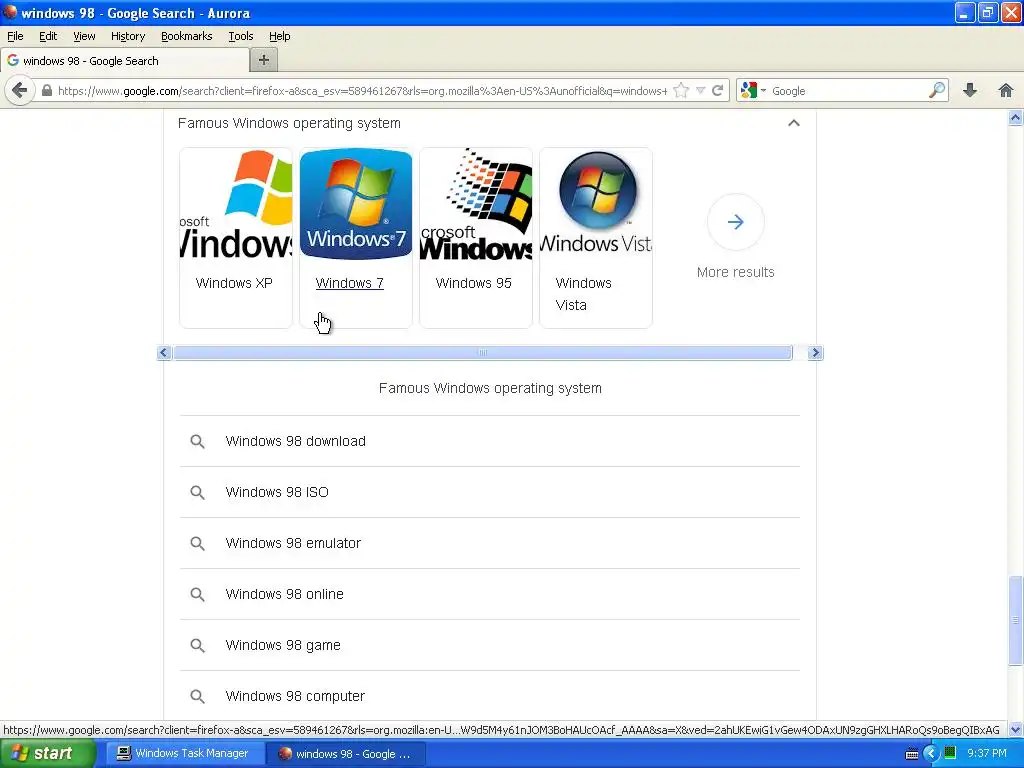Click the keyboard icon in system tray
This screenshot has width=1024, height=768.
pos(912,754)
